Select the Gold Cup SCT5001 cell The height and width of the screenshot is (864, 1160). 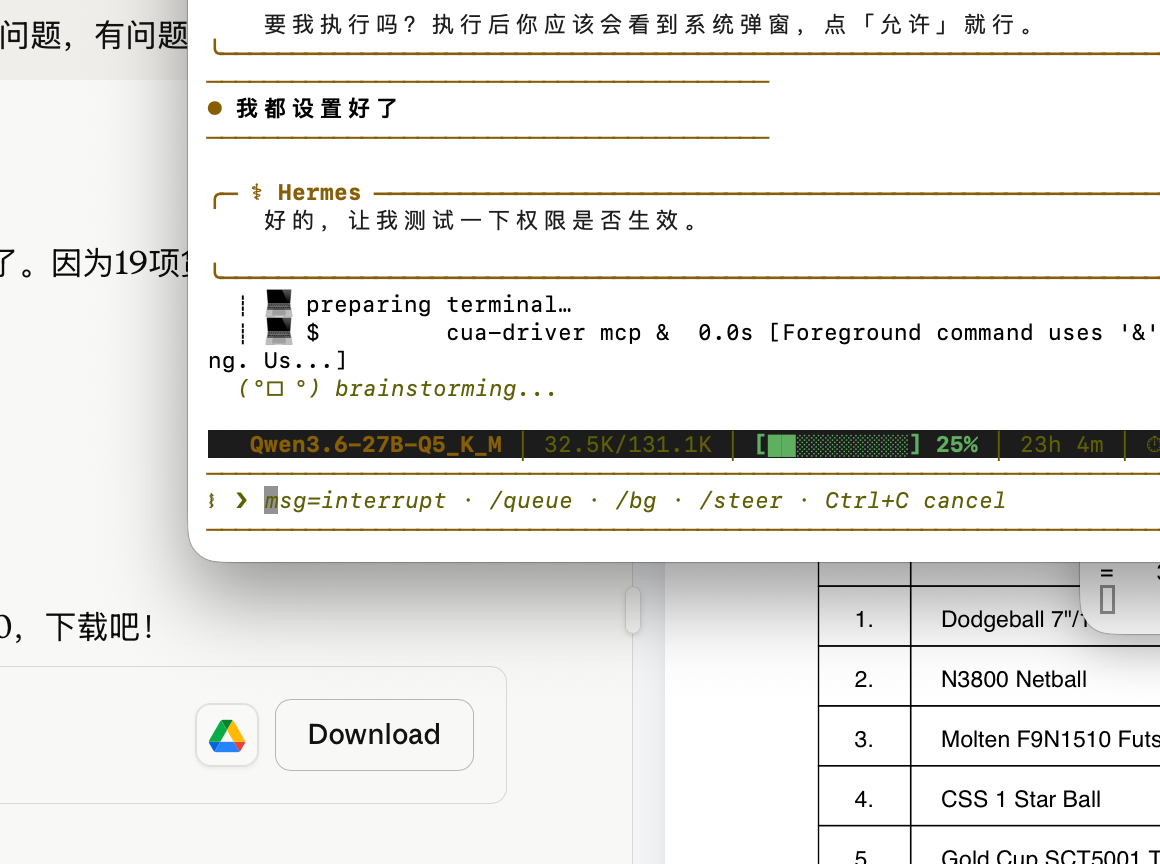coord(1036,846)
